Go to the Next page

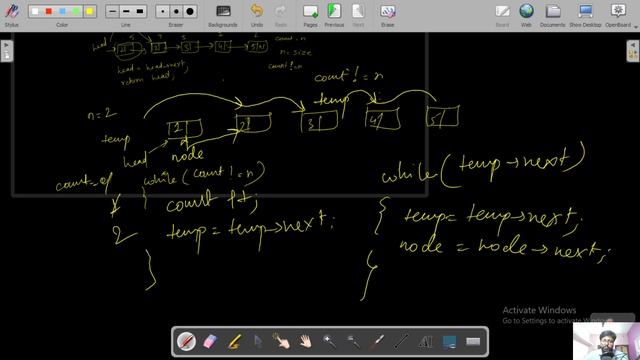pos(358,15)
